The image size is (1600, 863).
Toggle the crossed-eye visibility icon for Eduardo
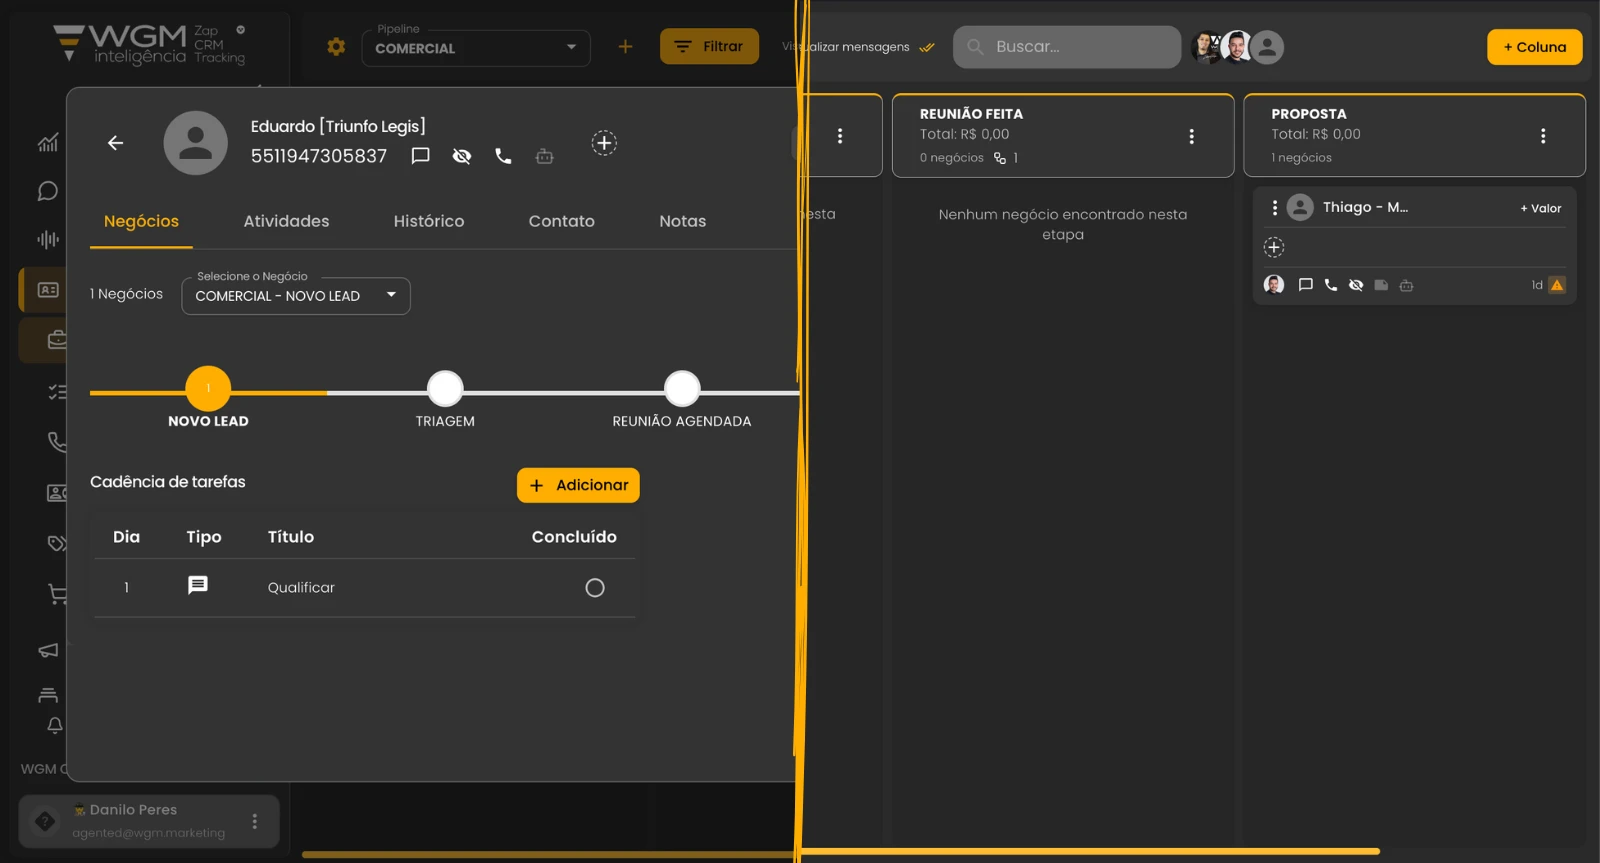(461, 156)
